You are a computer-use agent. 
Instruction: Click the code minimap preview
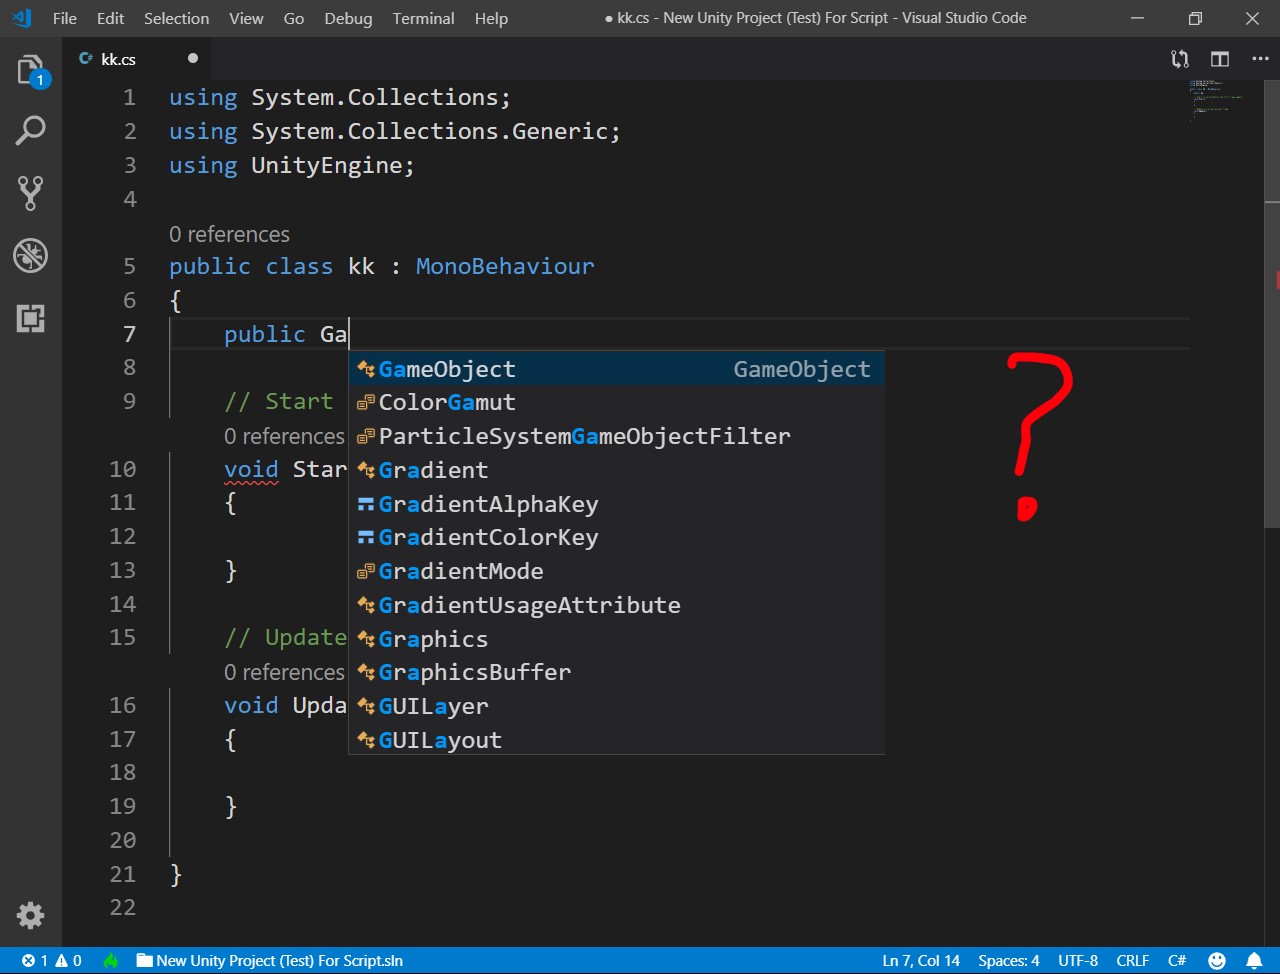[1215, 100]
